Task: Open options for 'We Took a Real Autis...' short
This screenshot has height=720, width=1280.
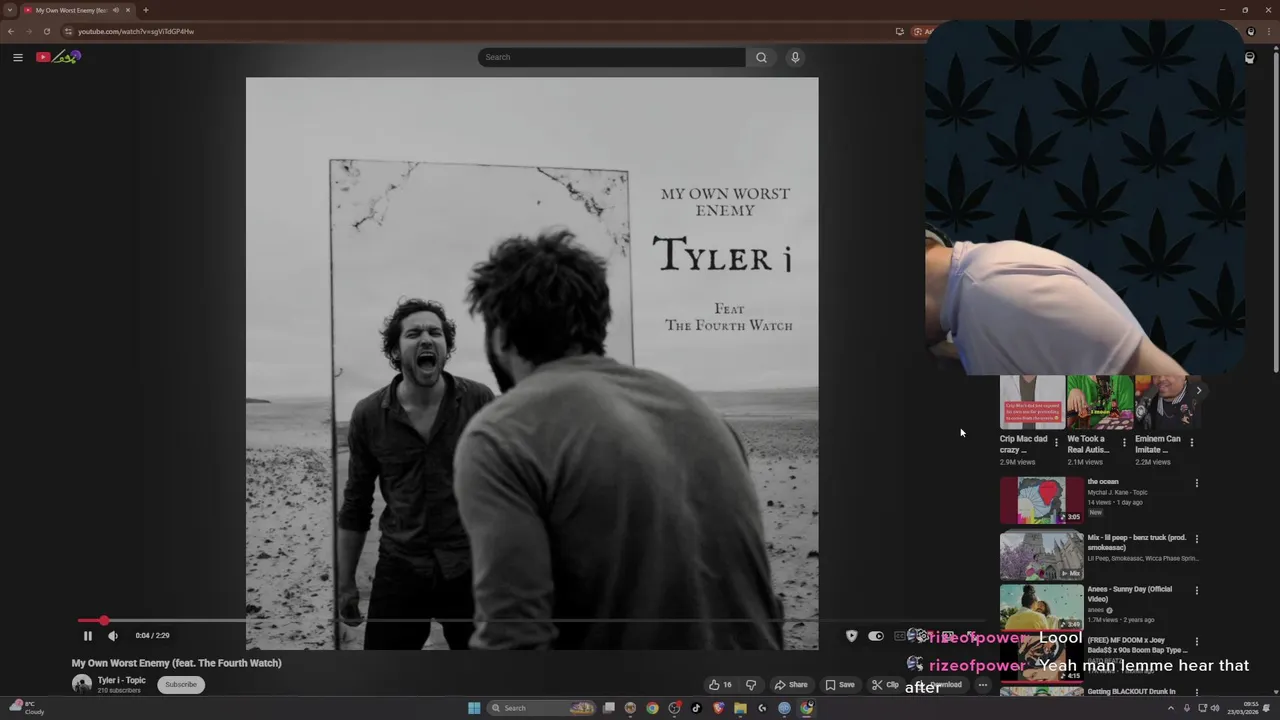Action: 1124,442
